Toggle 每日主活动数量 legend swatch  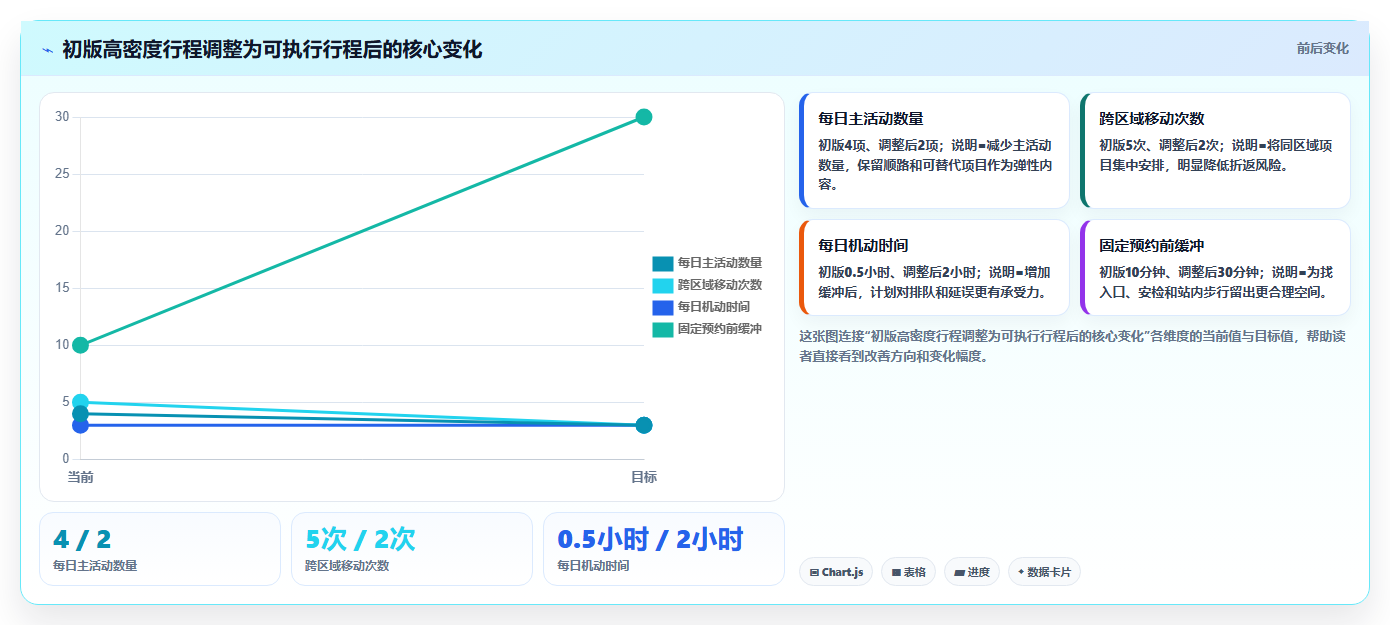[x=663, y=263]
